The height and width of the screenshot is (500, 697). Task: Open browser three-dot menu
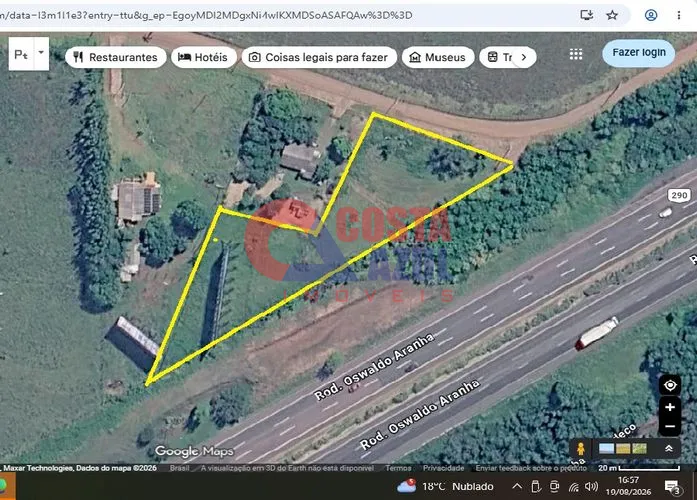click(679, 15)
